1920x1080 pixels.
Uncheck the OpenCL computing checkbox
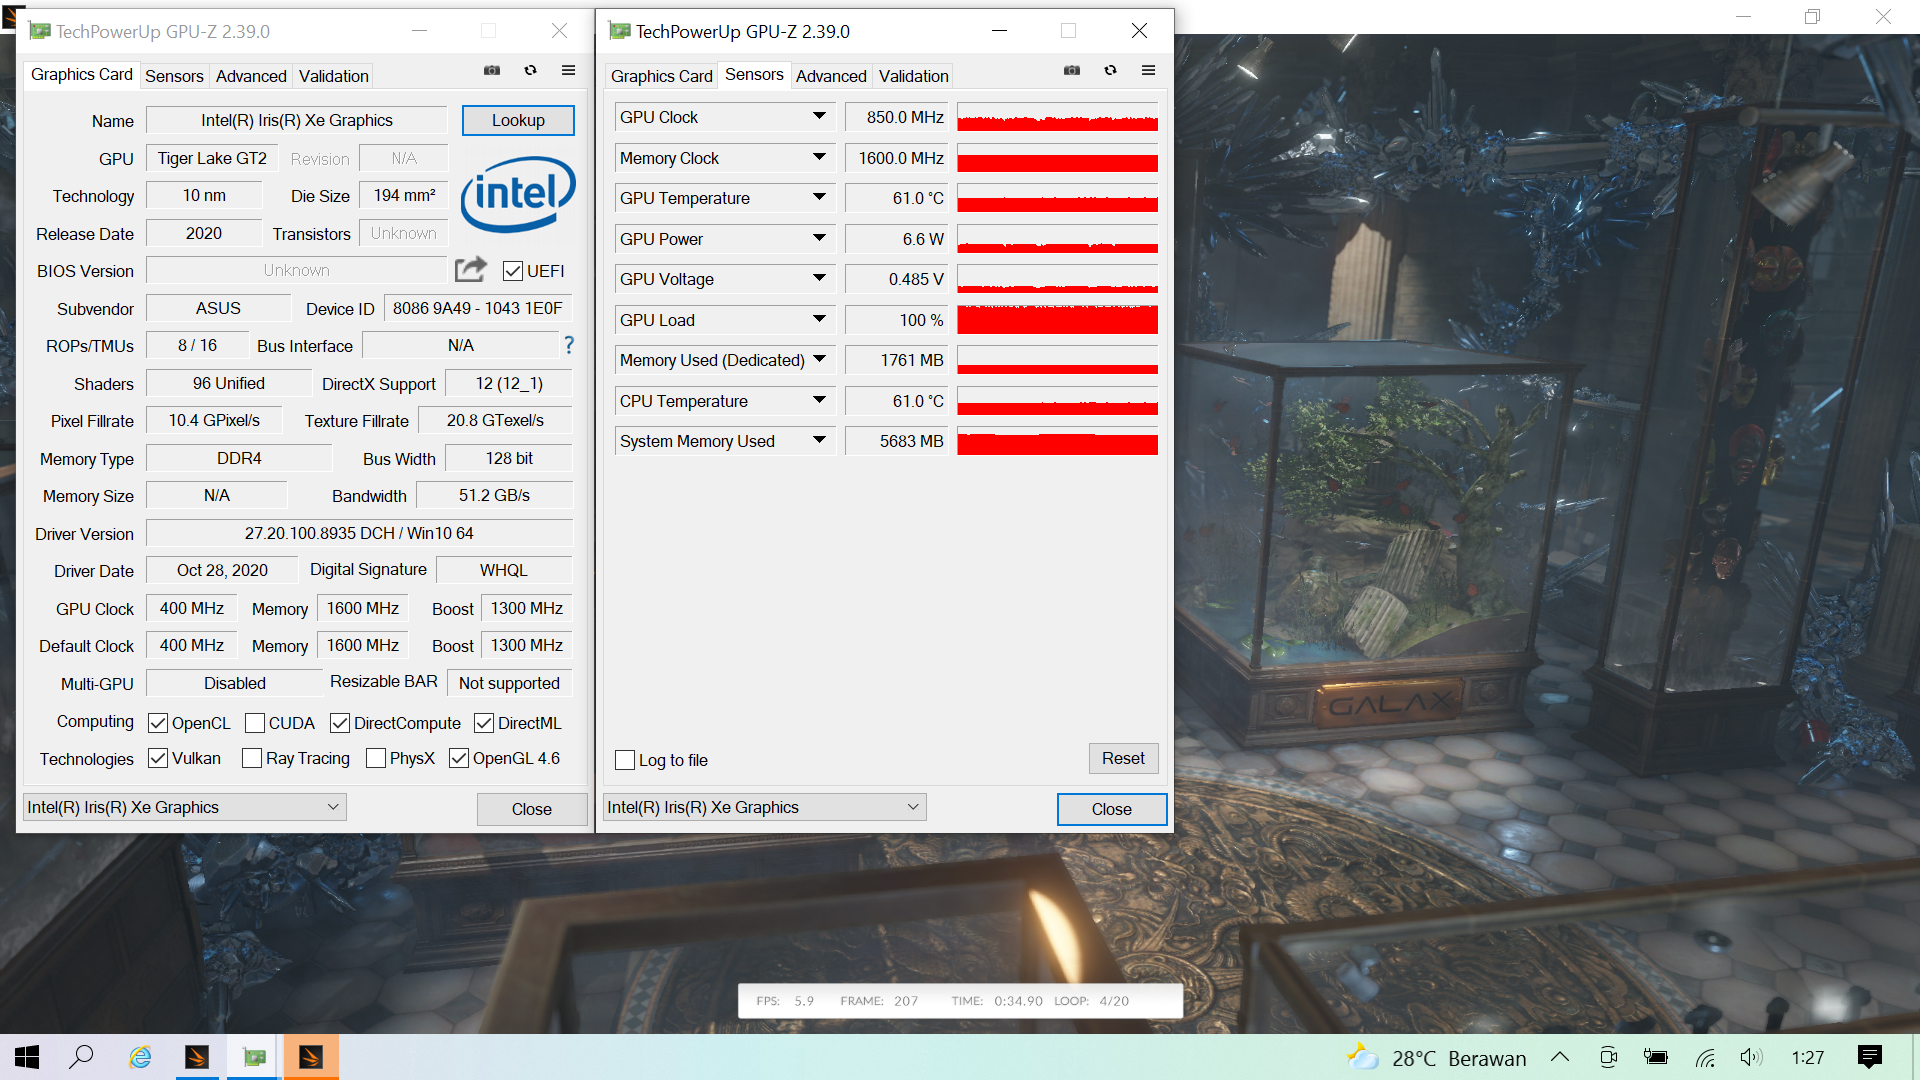[x=159, y=723]
